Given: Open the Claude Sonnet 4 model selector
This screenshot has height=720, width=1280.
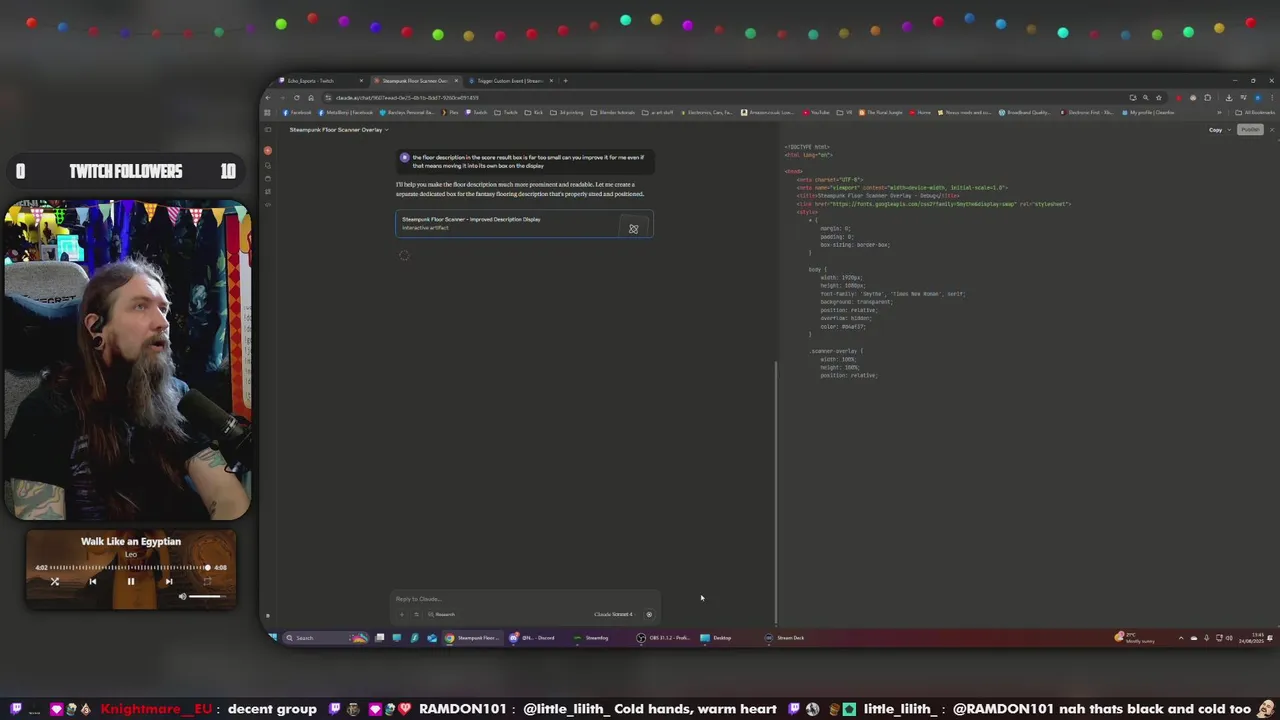Looking at the screenshot, I should [x=615, y=614].
